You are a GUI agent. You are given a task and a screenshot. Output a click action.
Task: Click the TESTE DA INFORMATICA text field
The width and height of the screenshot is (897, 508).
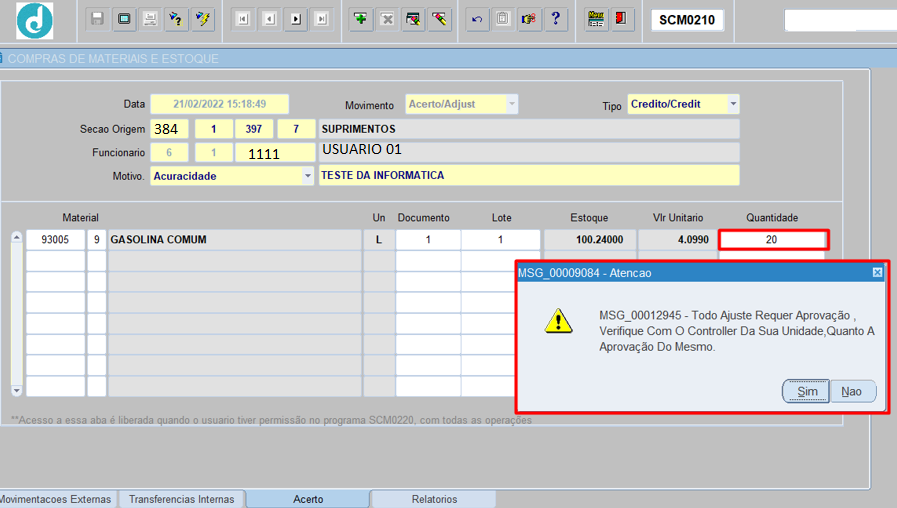pos(529,175)
